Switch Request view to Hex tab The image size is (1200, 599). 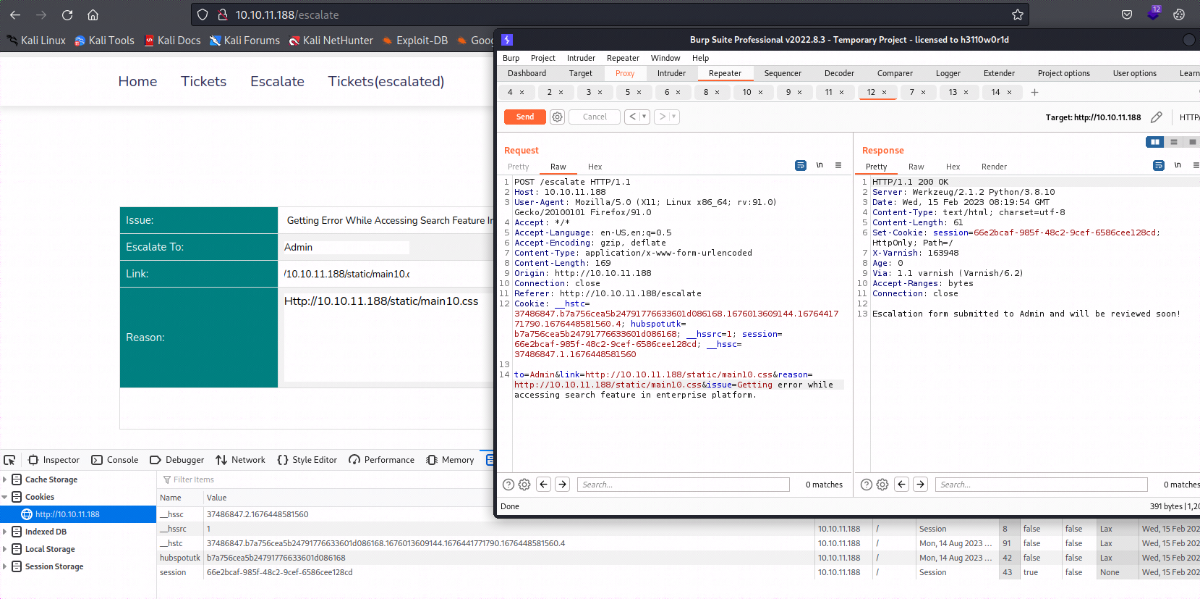(x=595, y=167)
